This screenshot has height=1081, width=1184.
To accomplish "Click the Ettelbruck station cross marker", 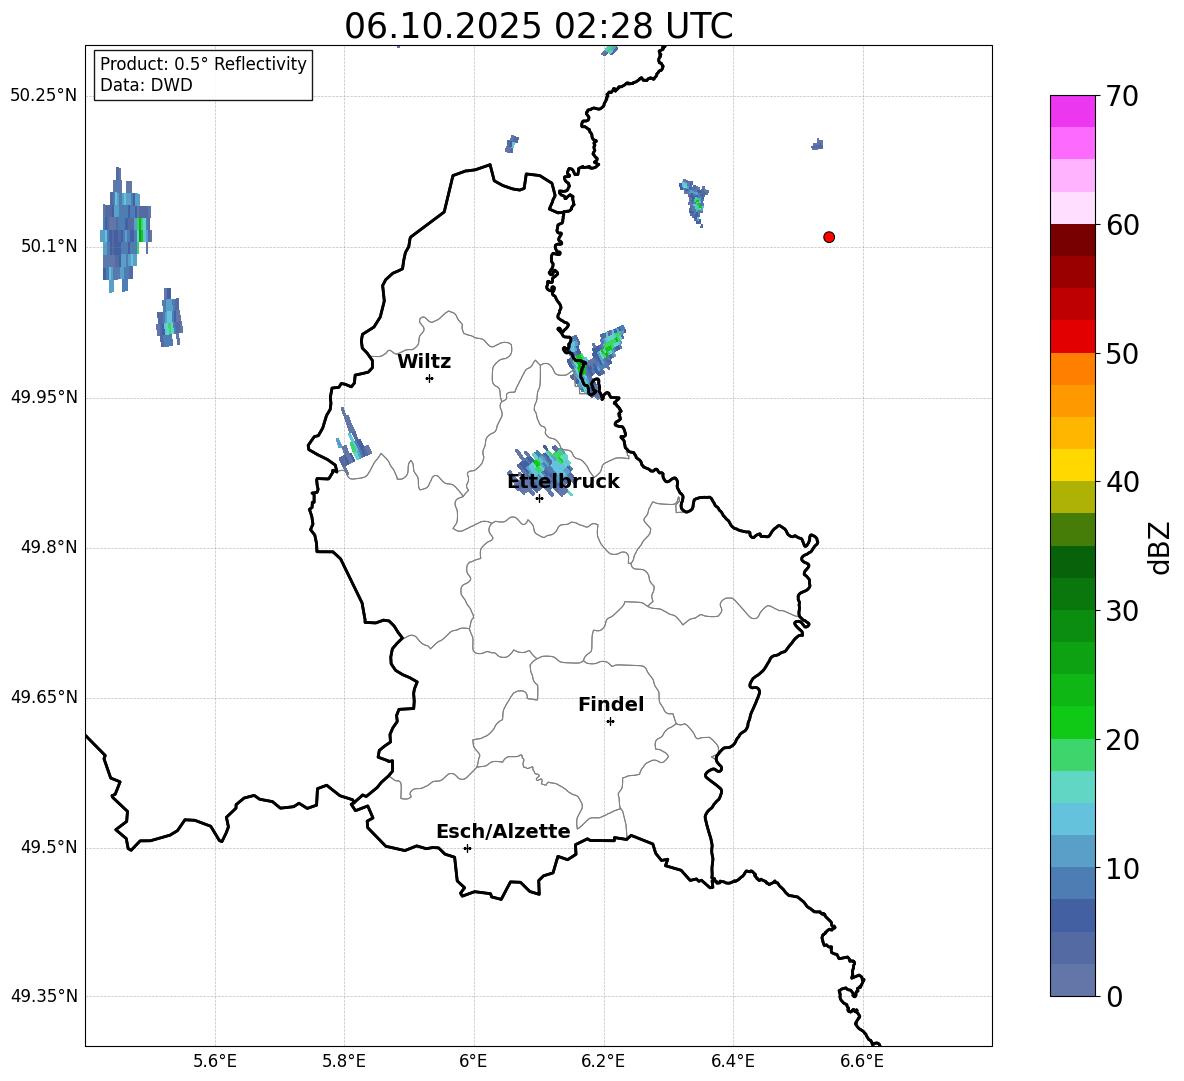I will (x=539, y=498).
